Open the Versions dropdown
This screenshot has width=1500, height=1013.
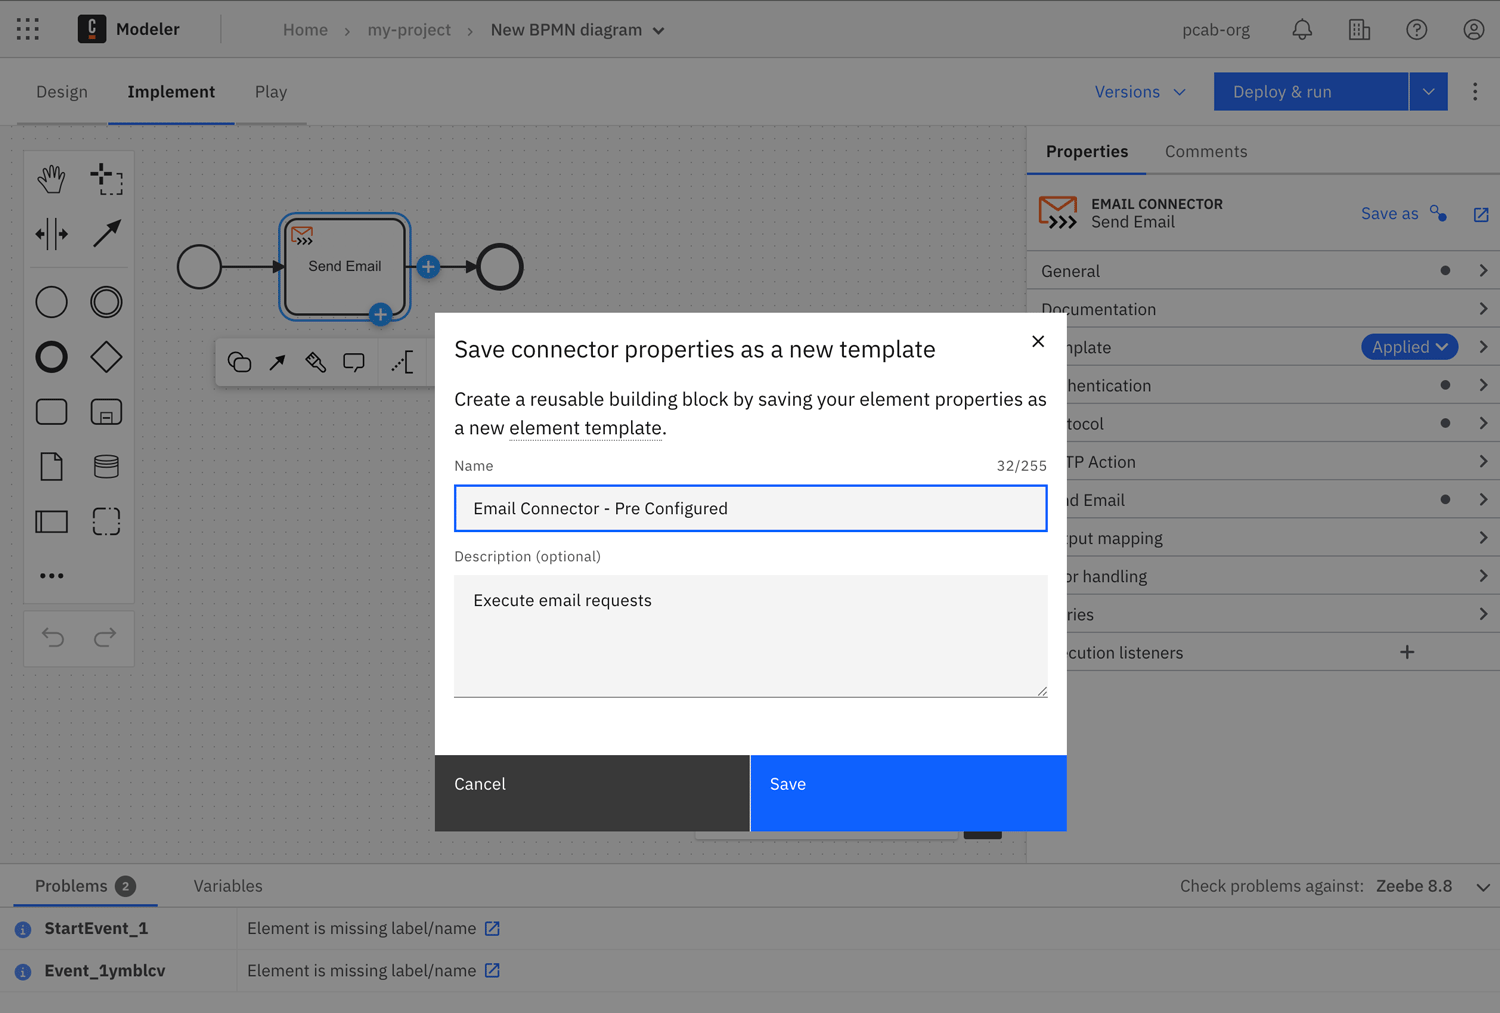(x=1140, y=92)
